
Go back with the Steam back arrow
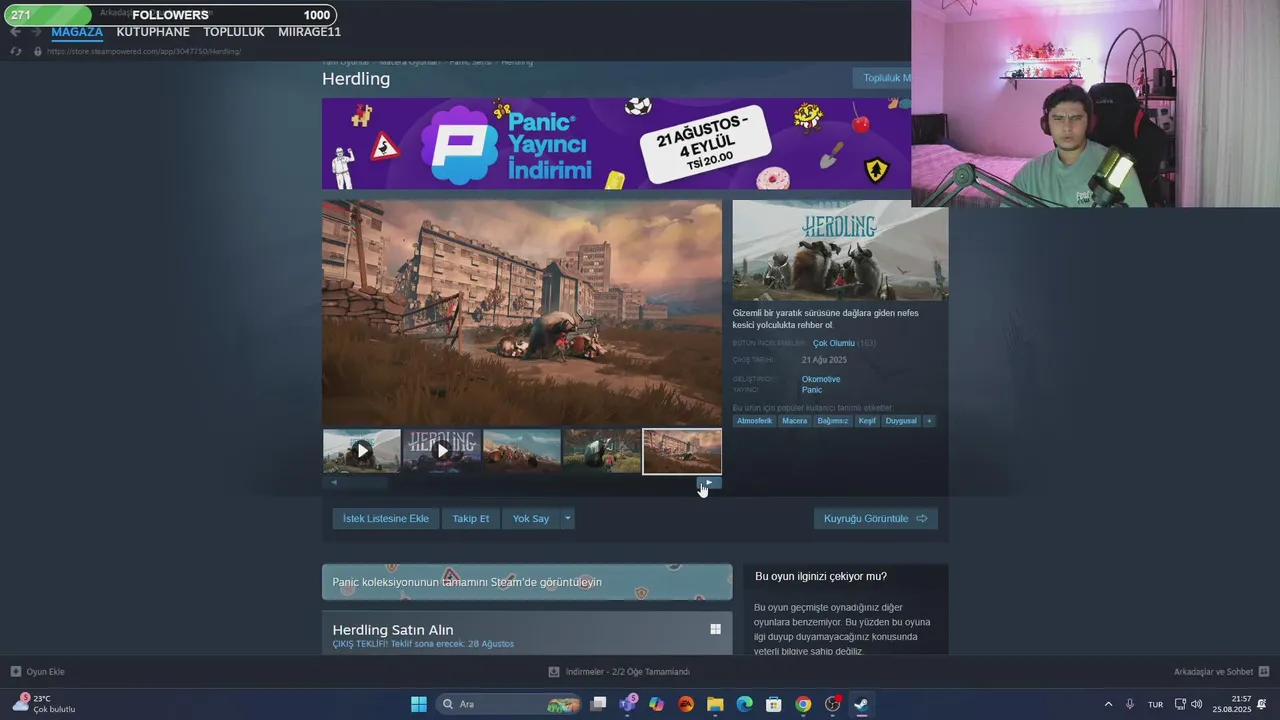[15, 32]
